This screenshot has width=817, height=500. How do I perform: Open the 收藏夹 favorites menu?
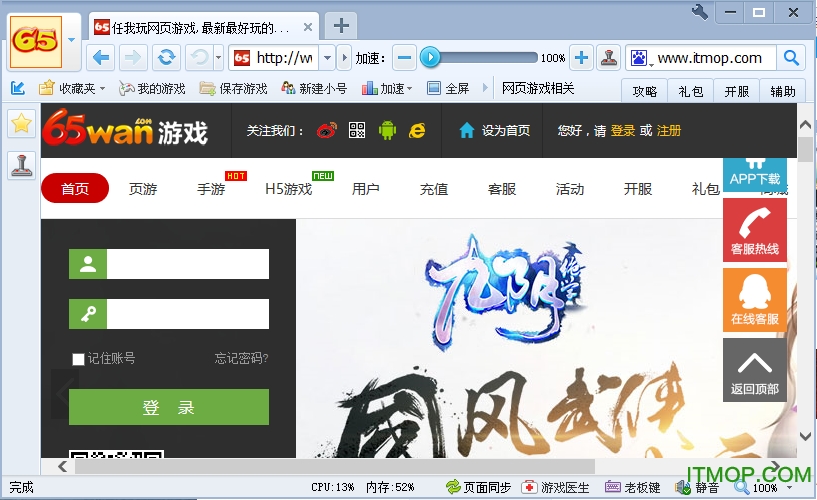[72, 89]
